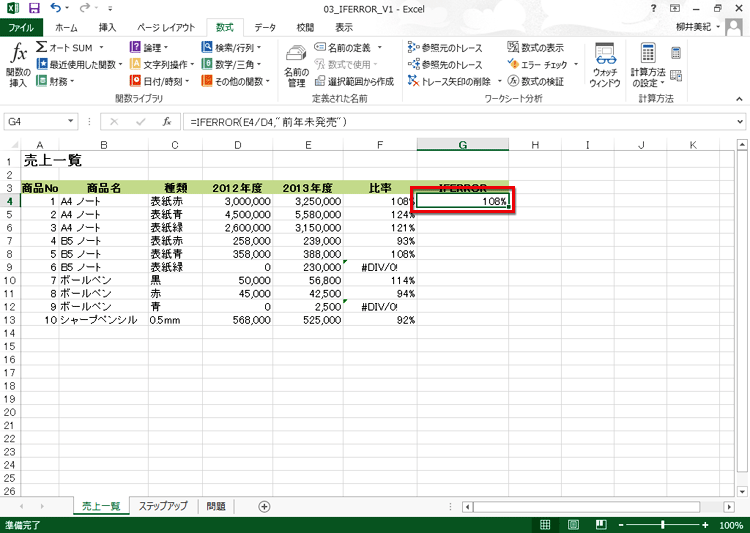The width and height of the screenshot is (750, 533).
Task: Open the Date/Time (日付/時刻) functions list
Action: [x=159, y=81]
